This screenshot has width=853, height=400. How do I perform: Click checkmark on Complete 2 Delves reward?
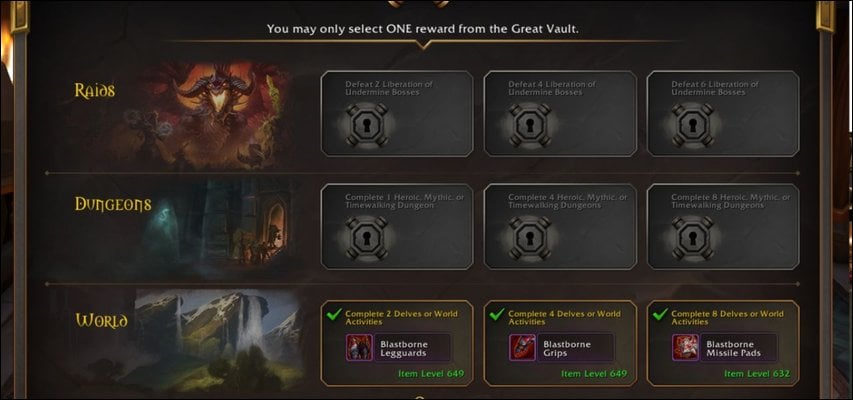coord(334,315)
